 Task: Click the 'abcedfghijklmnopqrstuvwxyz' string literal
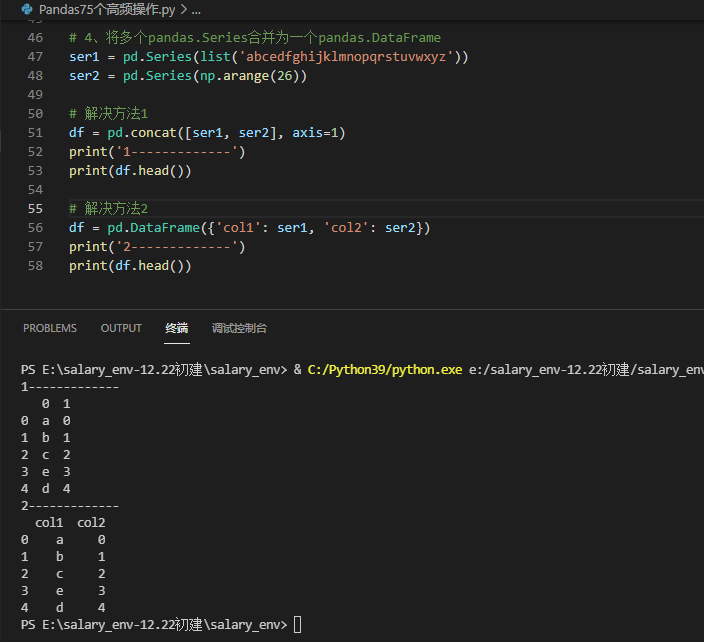[x=346, y=57]
